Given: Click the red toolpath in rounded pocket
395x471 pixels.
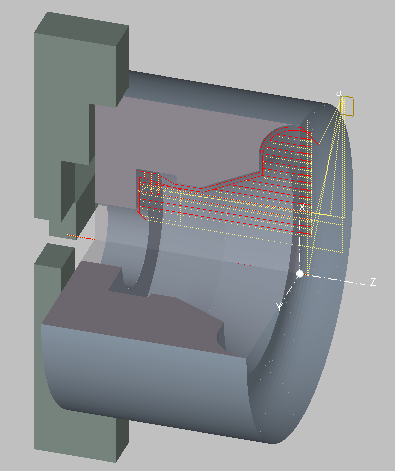Looking at the screenshot, I should pyautogui.click(x=287, y=150).
